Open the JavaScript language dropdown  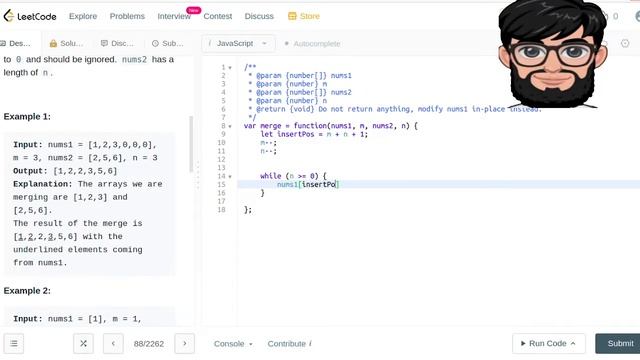pyautogui.click(x=238, y=43)
